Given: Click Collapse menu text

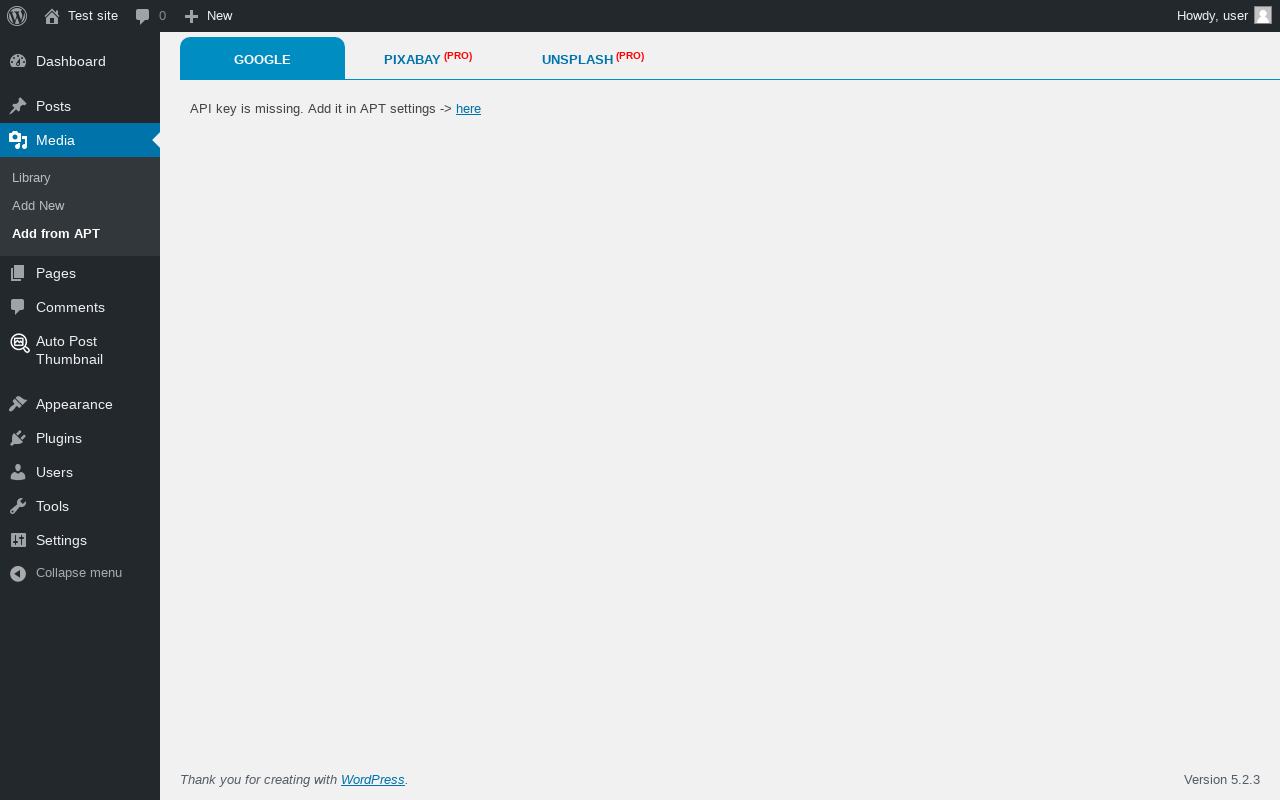Looking at the screenshot, I should tap(79, 573).
